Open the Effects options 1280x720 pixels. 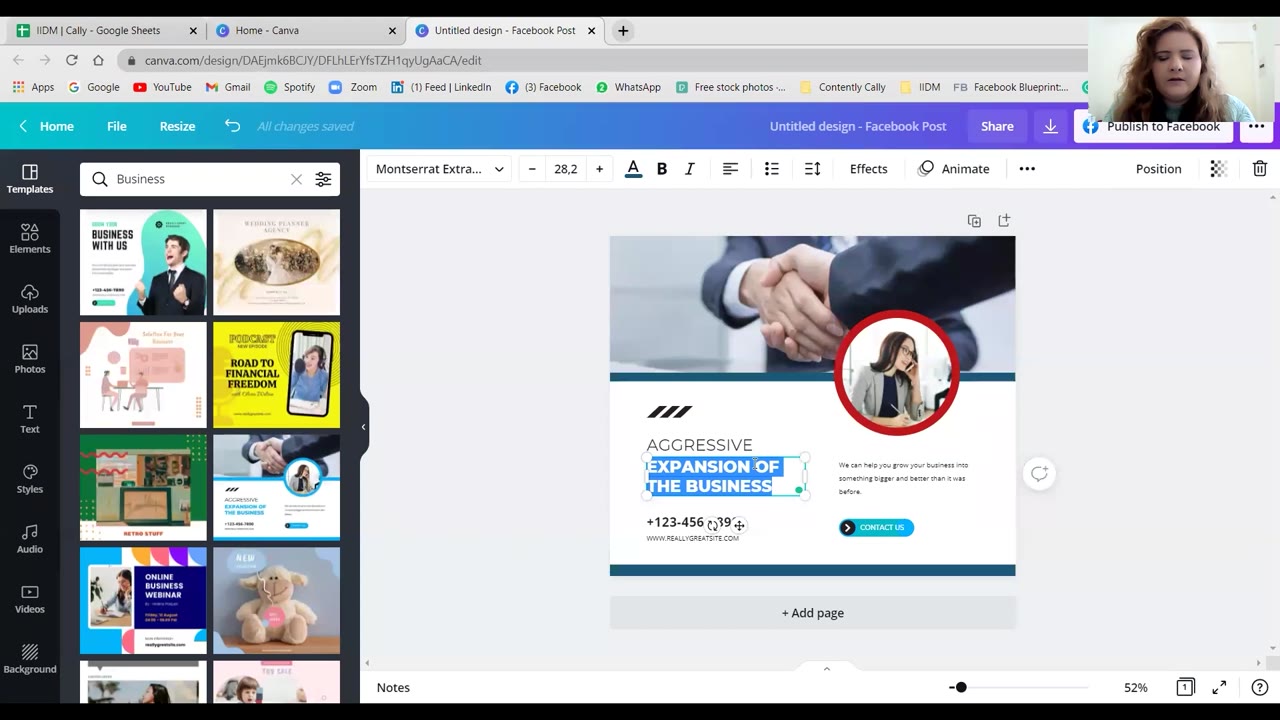tap(868, 169)
